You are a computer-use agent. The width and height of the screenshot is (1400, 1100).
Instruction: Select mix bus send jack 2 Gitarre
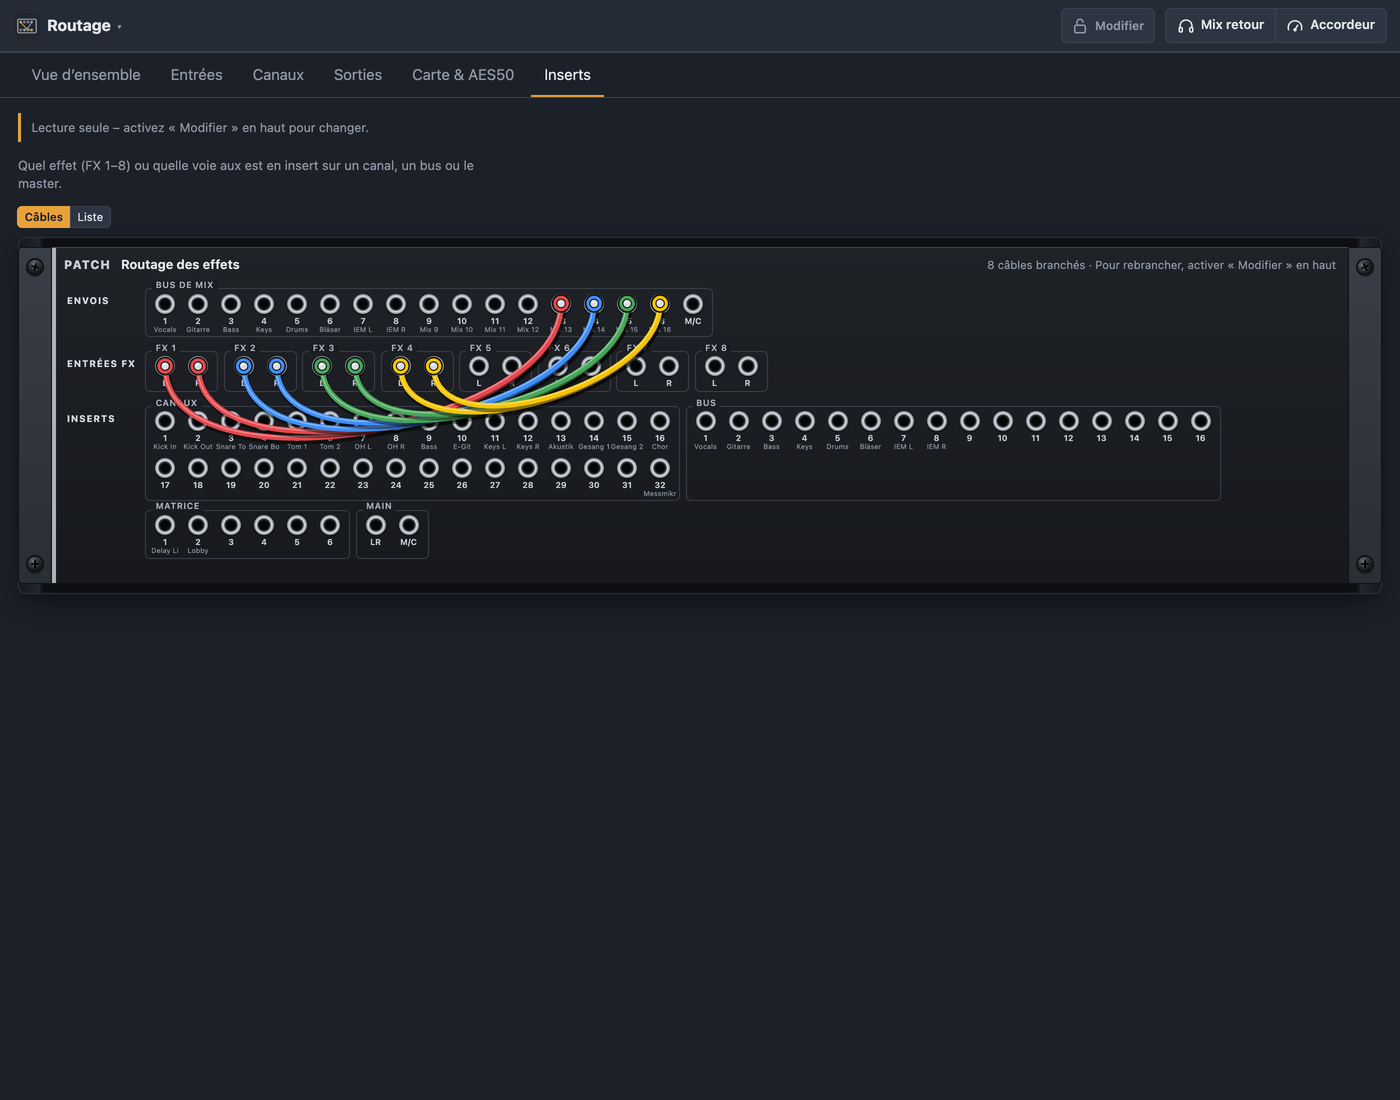(198, 304)
